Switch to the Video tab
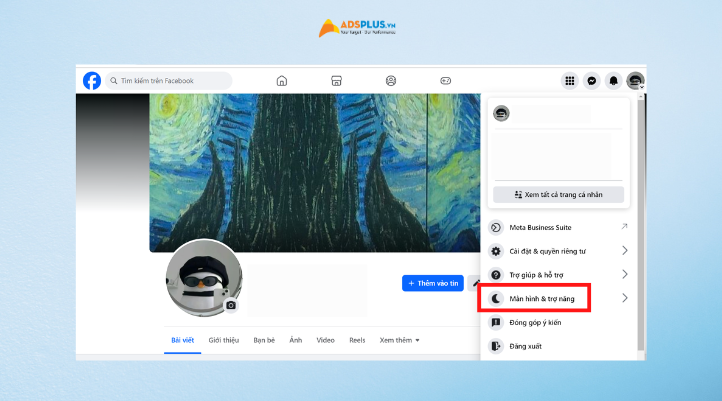The image size is (722, 401). [325, 340]
